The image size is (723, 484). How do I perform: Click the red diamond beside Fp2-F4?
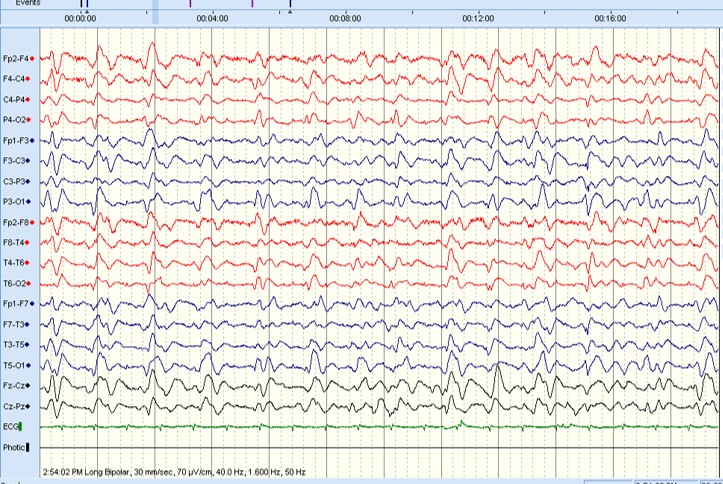[x=32, y=59]
